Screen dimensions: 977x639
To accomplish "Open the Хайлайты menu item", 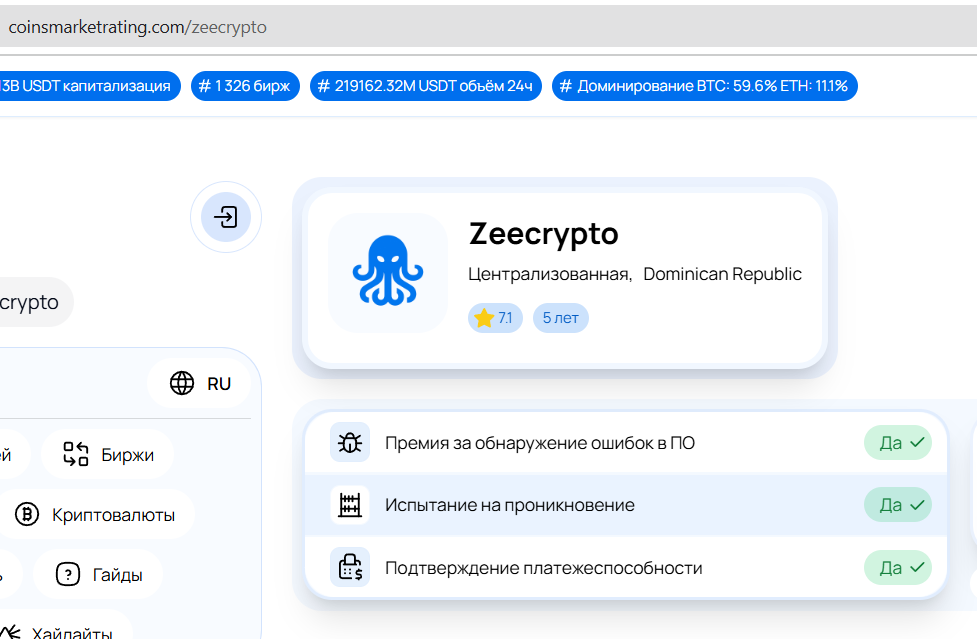I will (x=70, y=633).
